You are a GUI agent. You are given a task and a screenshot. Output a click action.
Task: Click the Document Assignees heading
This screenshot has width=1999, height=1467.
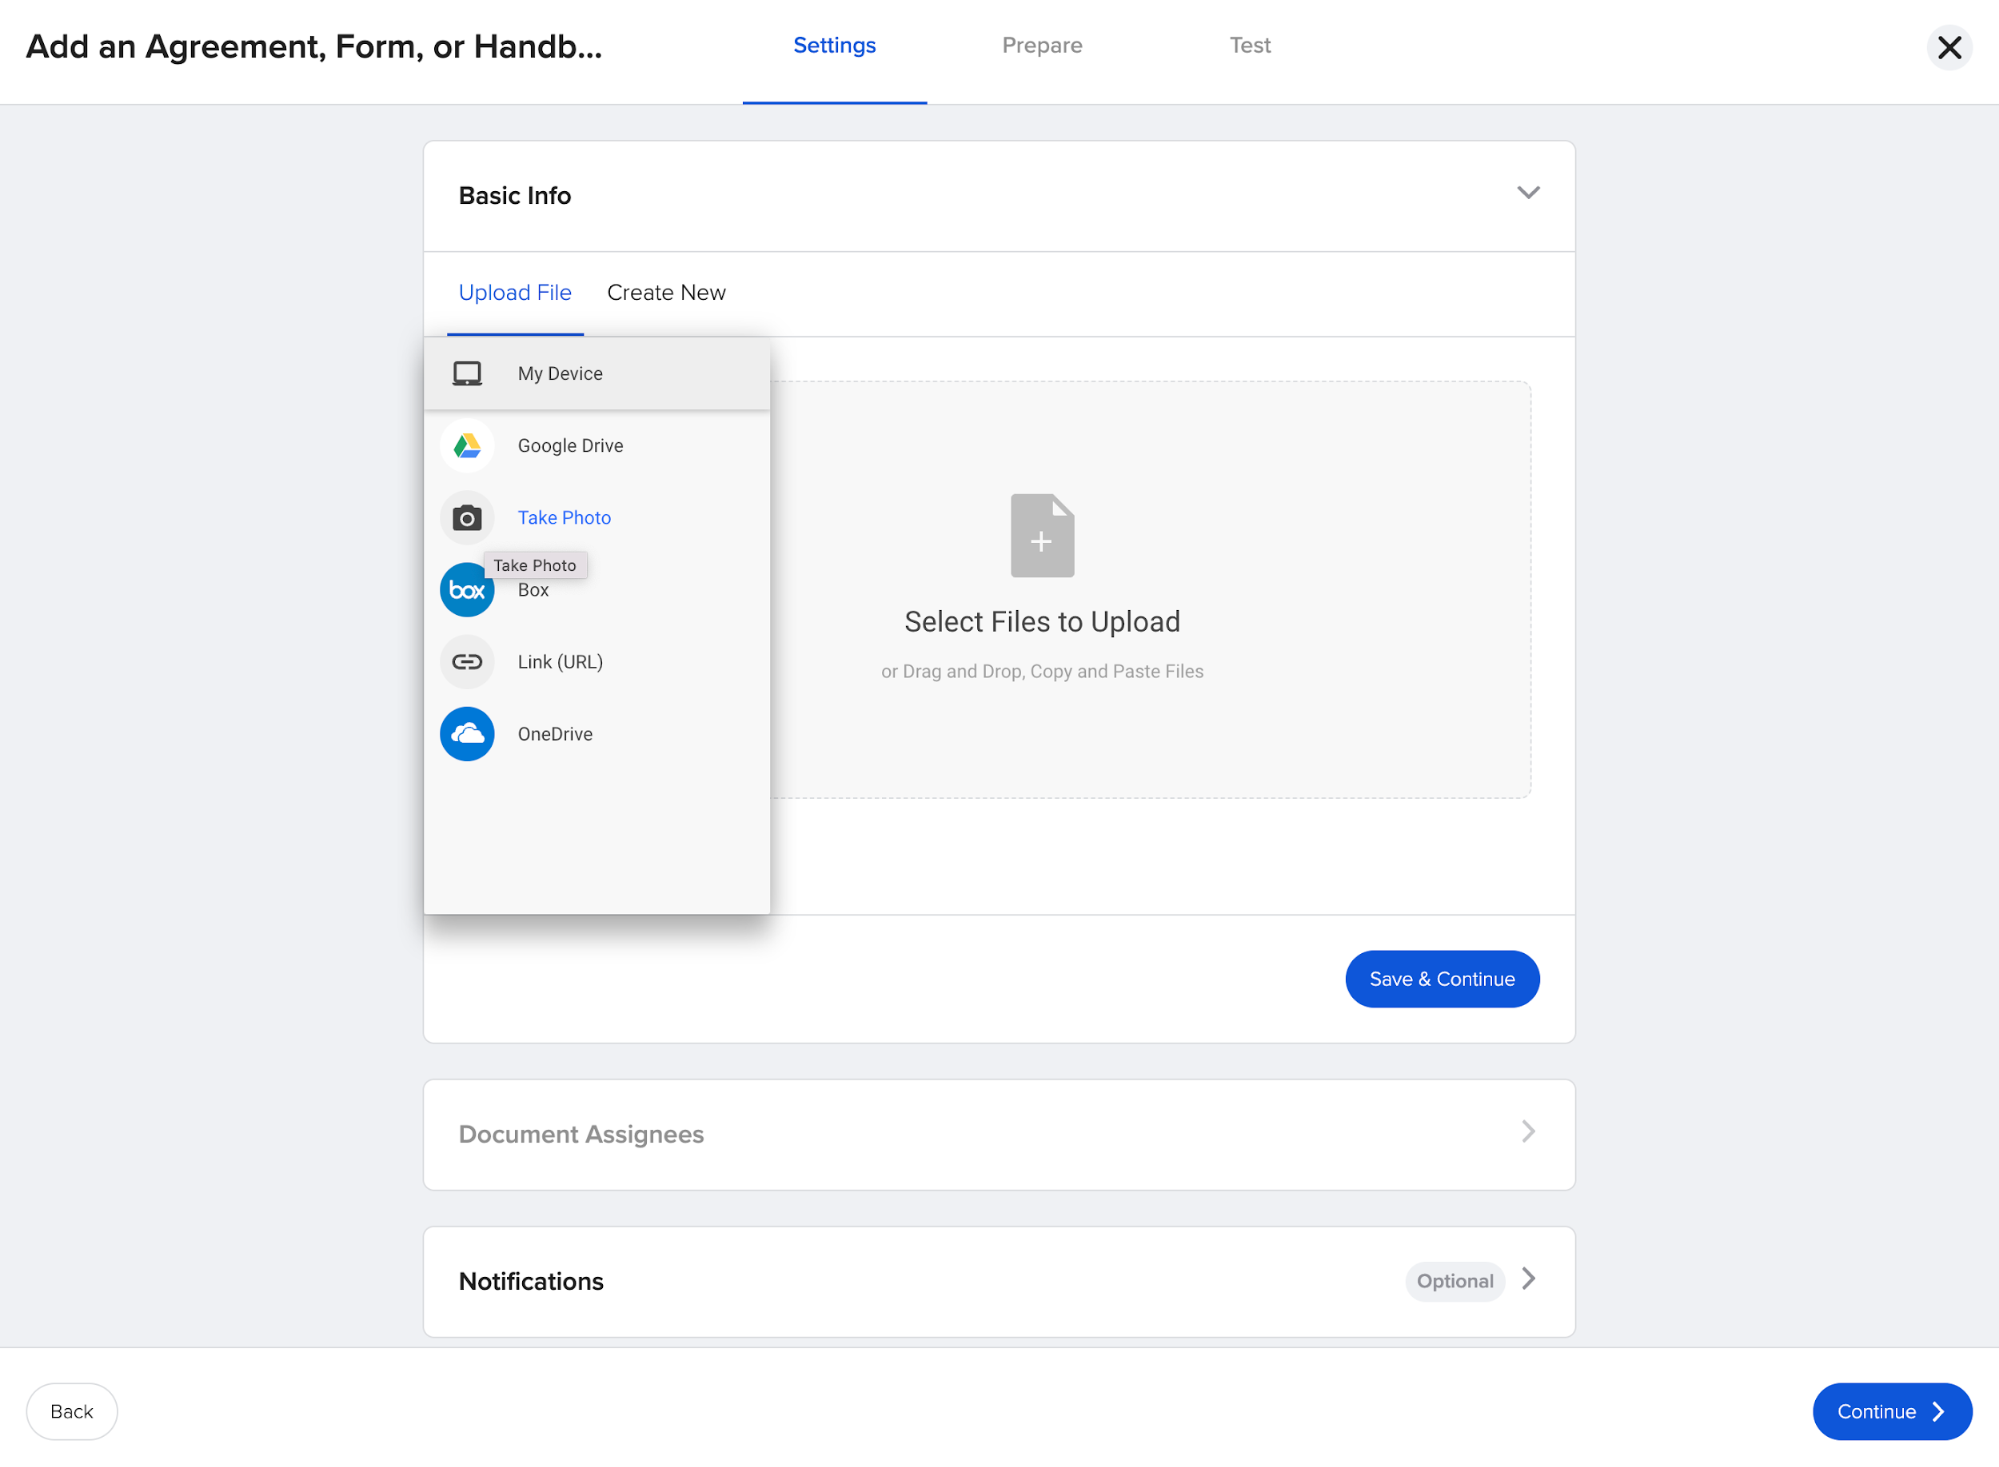point(581,1134)
